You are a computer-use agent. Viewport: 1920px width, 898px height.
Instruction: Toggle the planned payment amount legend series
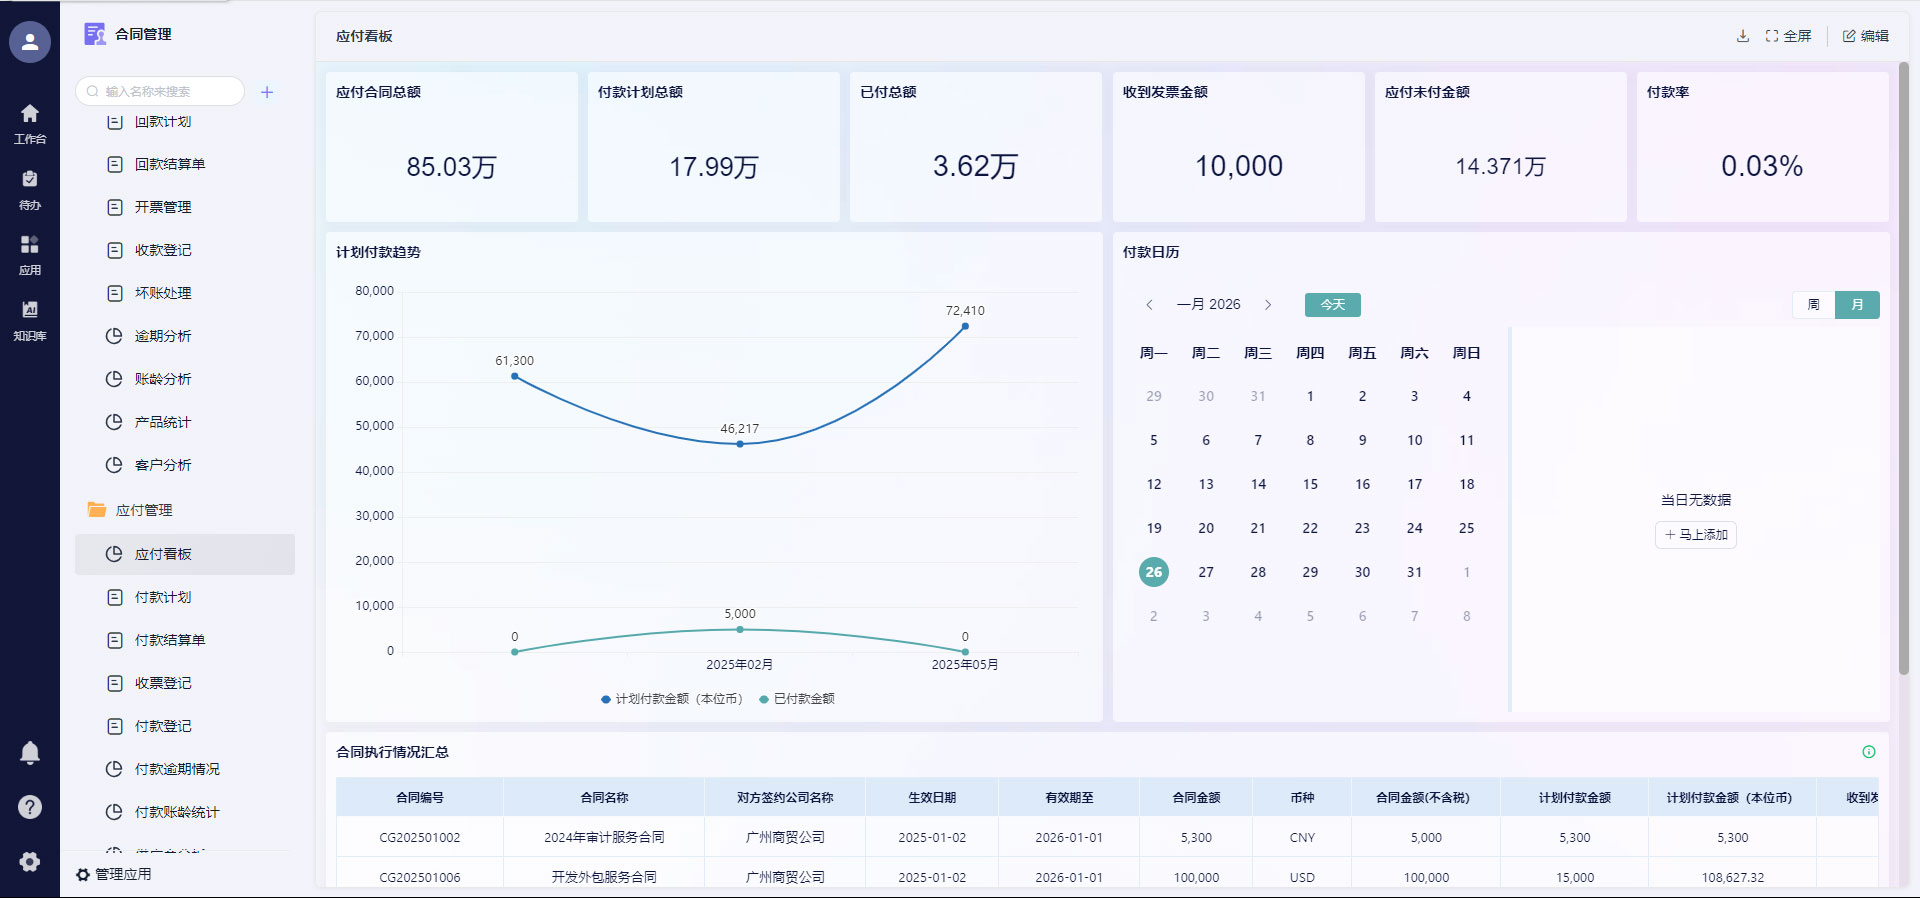point(672,699)
